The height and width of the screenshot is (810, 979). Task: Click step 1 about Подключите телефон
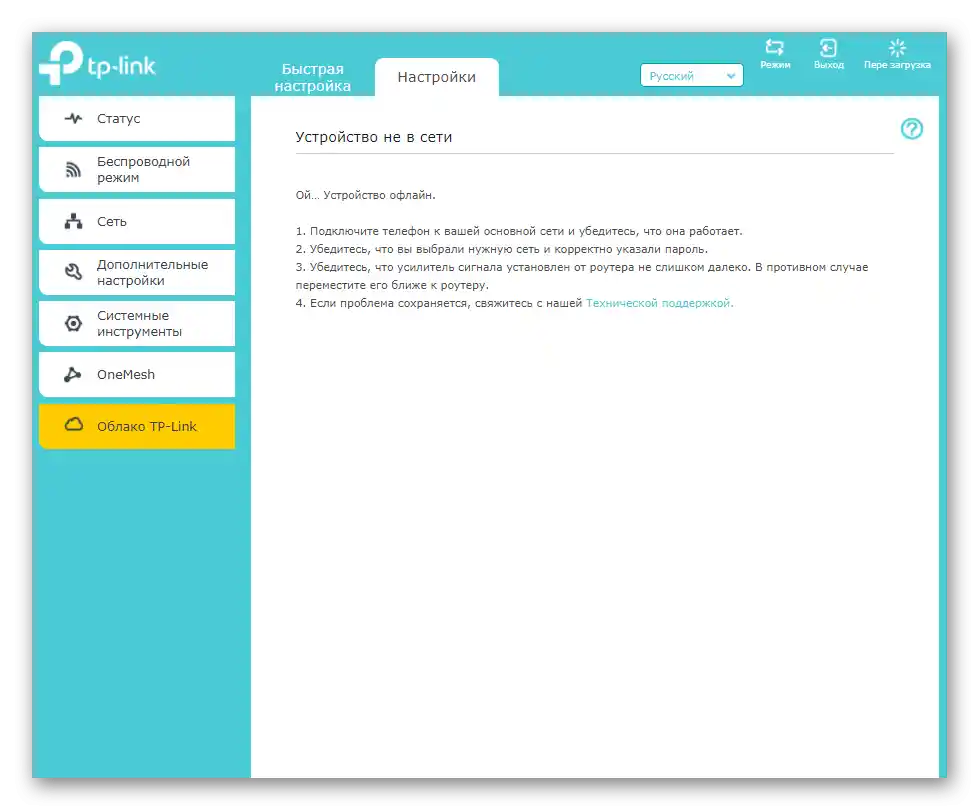pos(519,231)
